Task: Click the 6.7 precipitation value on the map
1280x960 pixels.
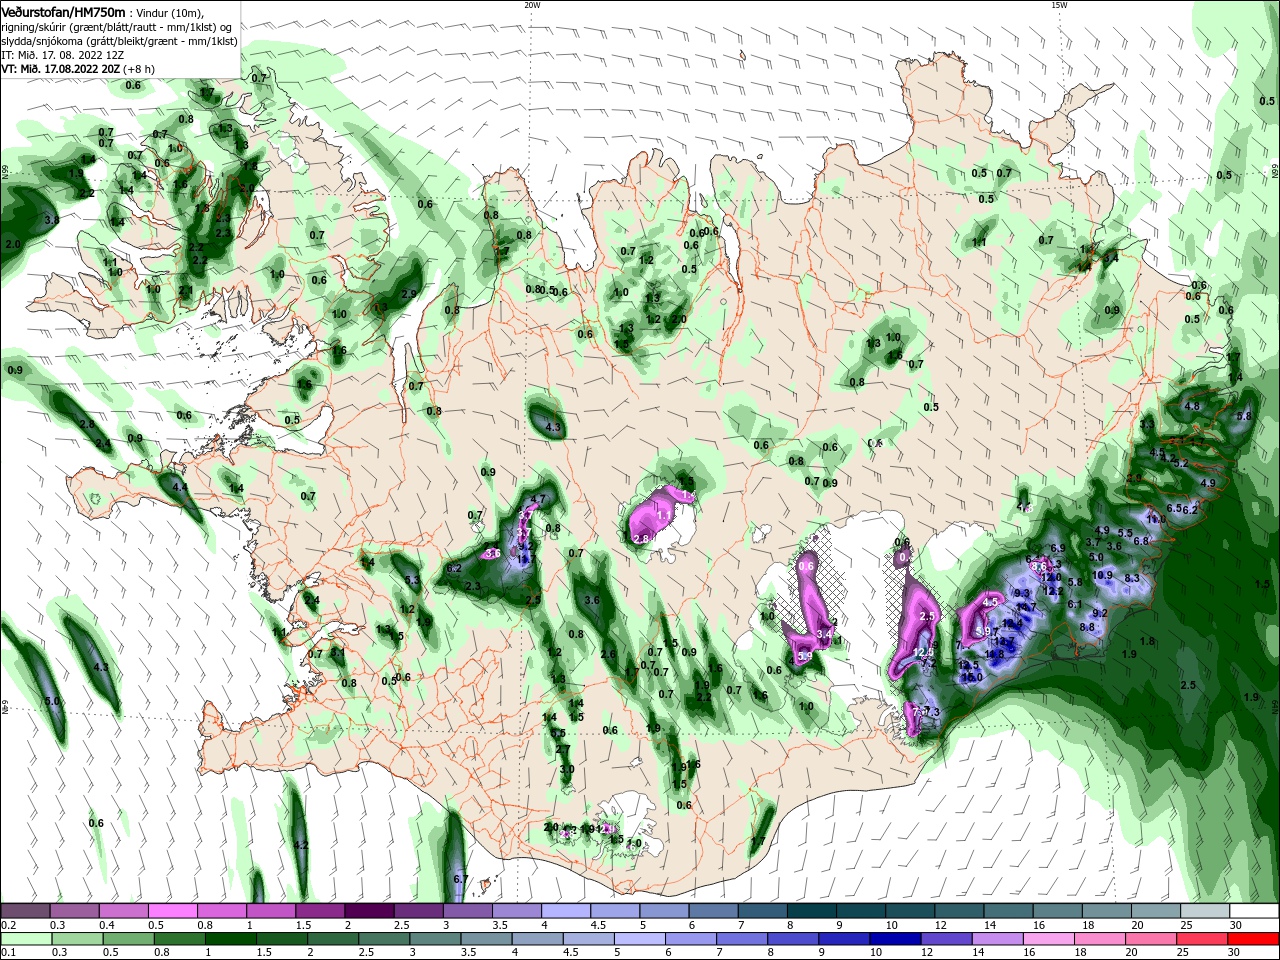Action: coord(461,879)
